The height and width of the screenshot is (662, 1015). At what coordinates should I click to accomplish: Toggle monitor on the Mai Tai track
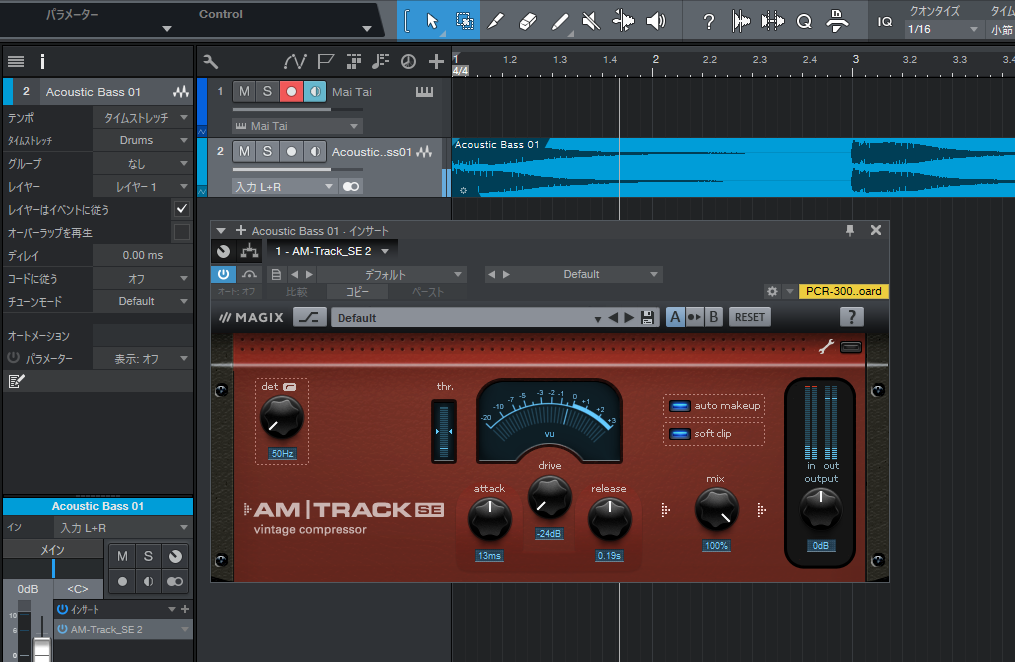pos(315,92)
